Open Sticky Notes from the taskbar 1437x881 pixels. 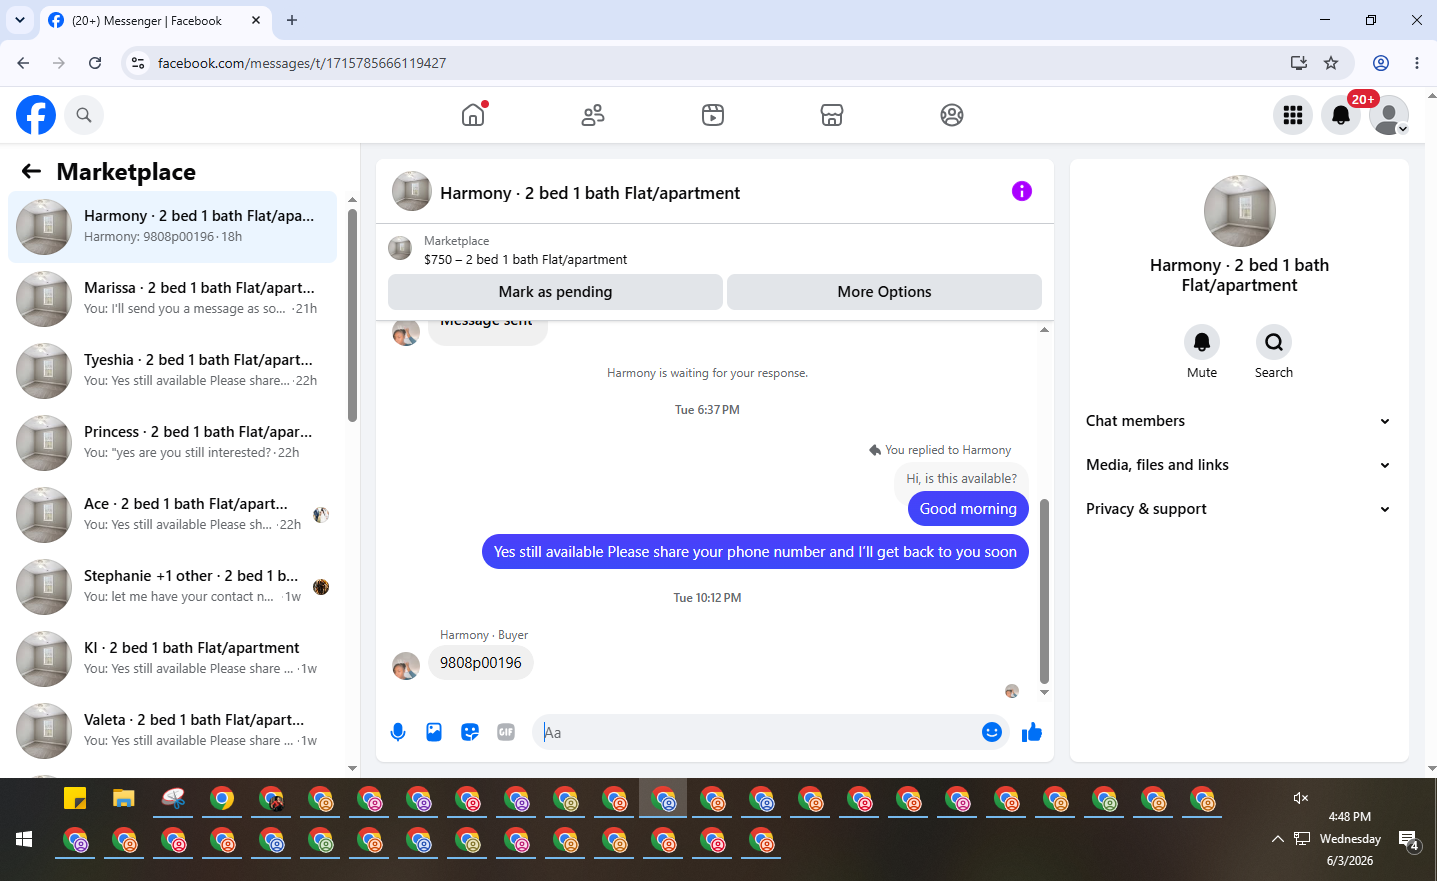[x=75, y=798]
